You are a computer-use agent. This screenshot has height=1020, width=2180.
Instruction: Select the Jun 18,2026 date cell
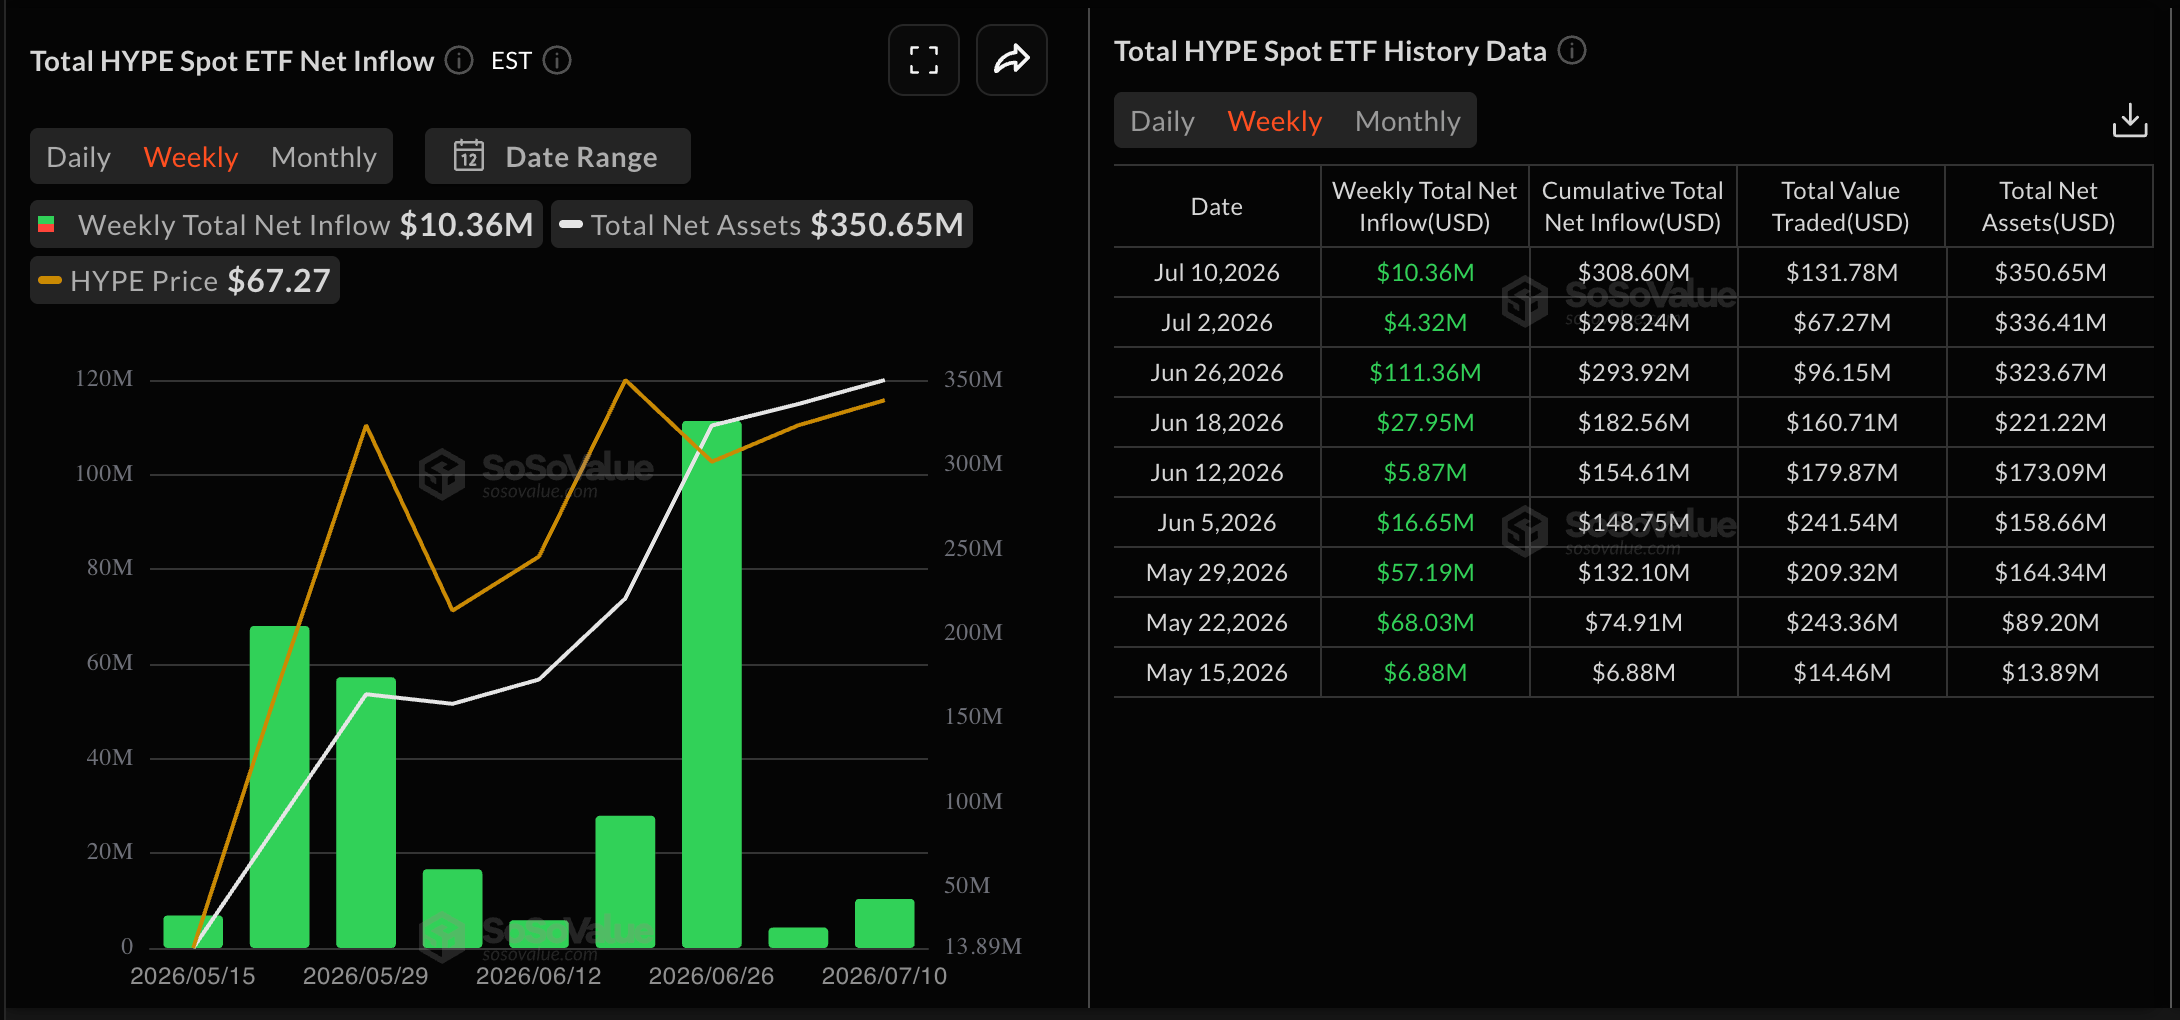[1217, 422]
